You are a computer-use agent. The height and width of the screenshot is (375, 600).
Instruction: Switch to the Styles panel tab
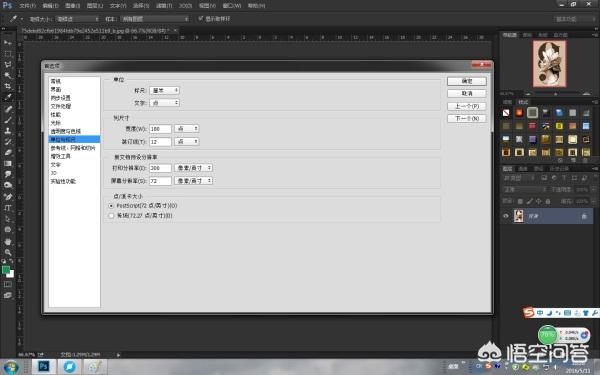523,102
